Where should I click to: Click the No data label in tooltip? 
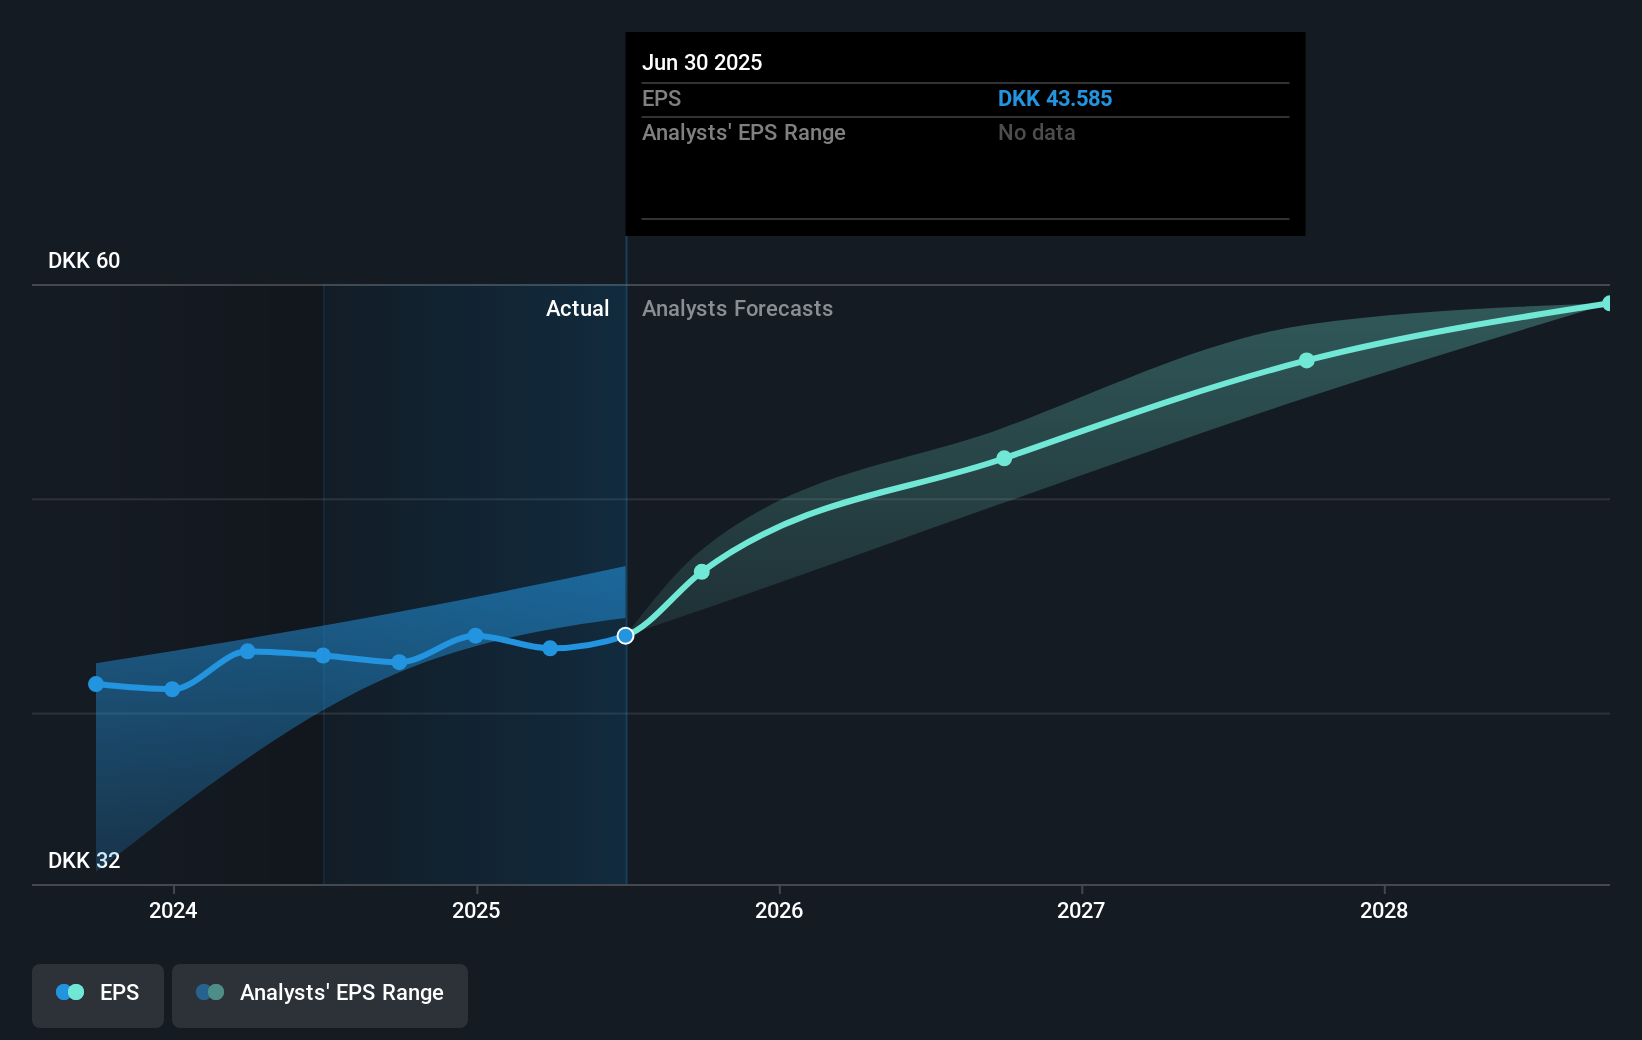[1037, 132]
